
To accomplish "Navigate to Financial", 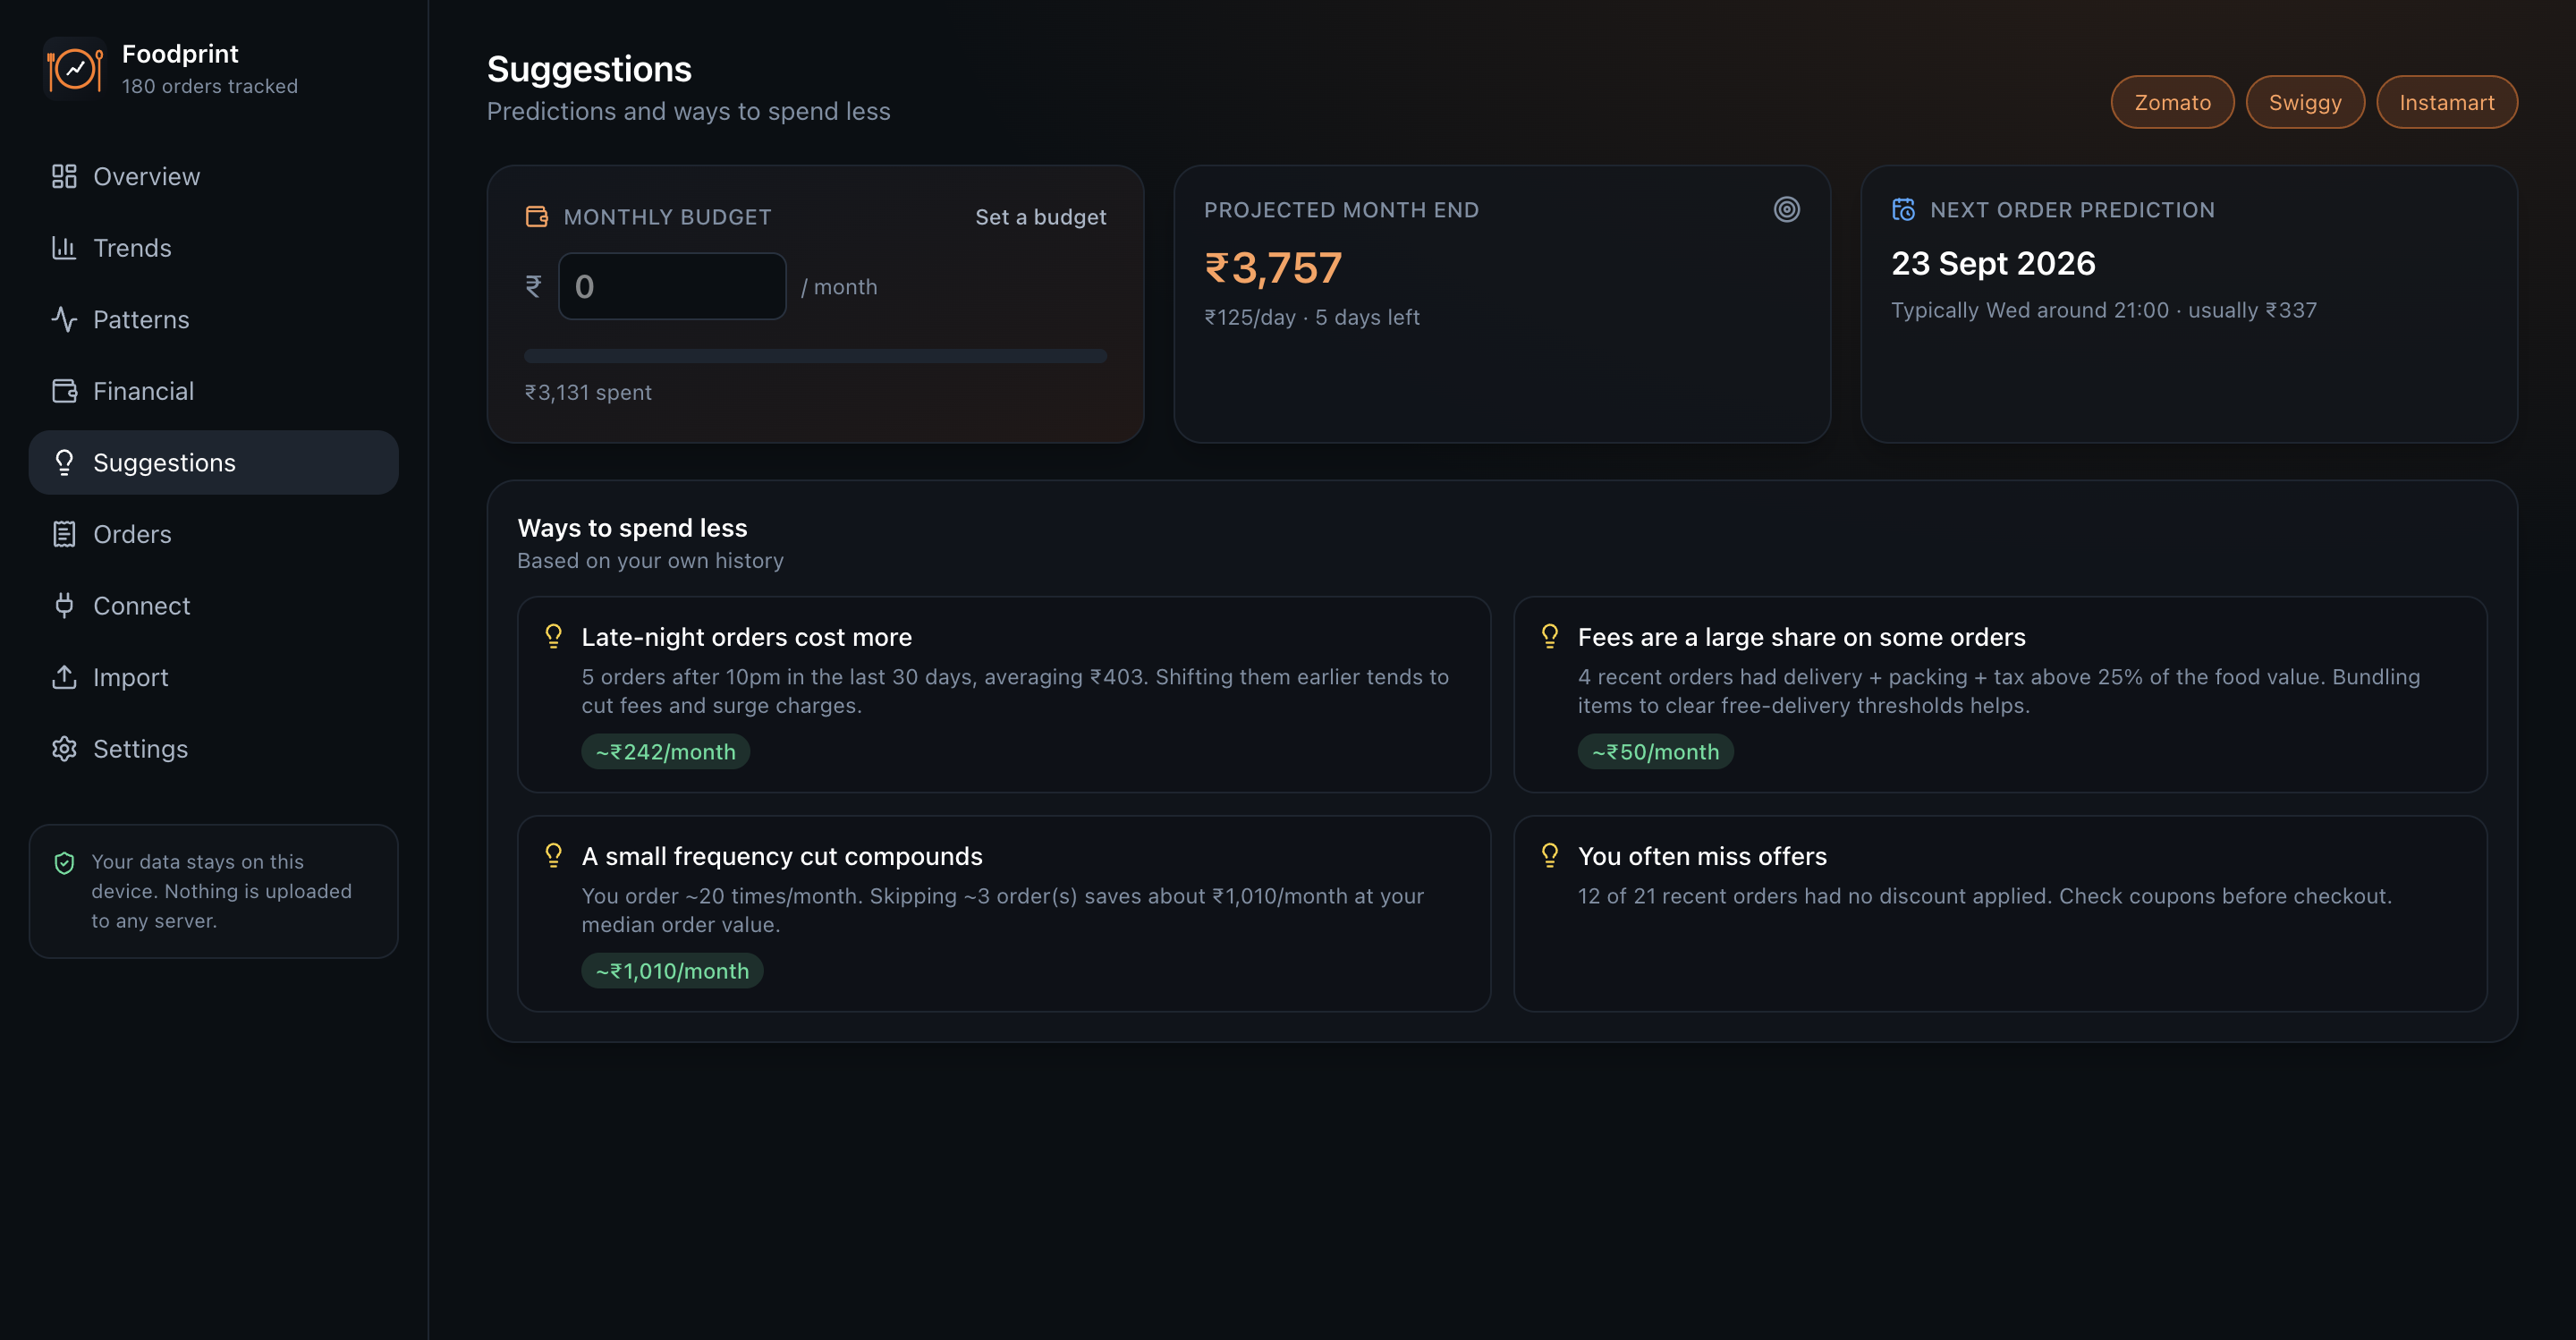I will (x=213, y=391).
